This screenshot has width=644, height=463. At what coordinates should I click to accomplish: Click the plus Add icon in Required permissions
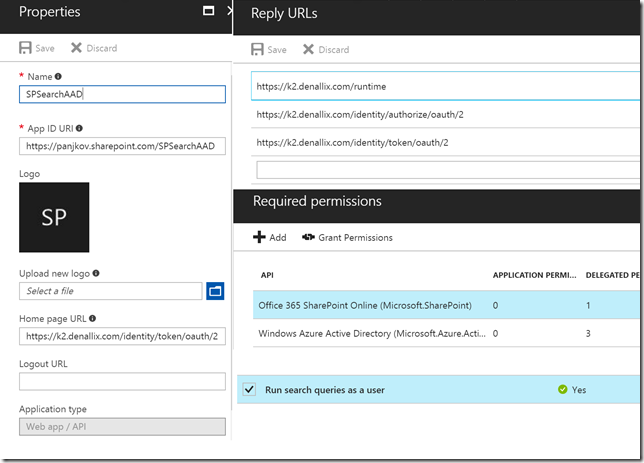(259, 237)
